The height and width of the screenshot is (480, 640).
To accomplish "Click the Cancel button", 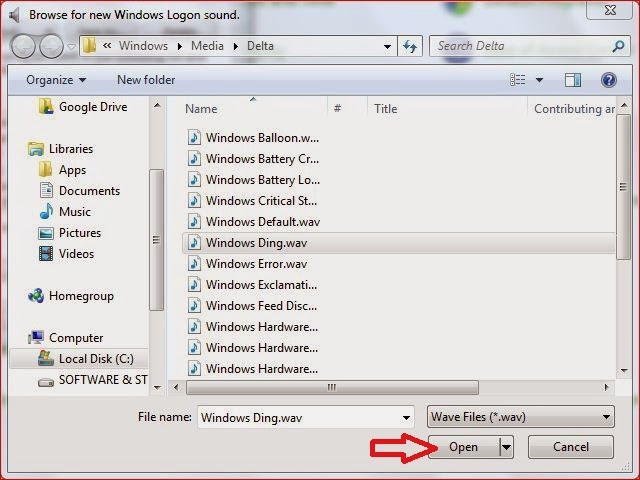I will click(571, 447).
